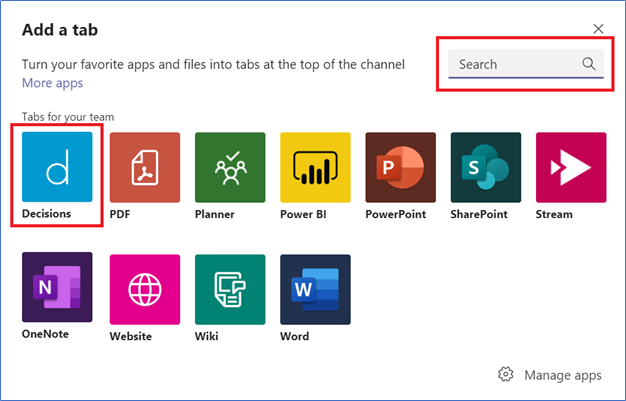Screen dimensions: 626x401
Task: Select the OneNote app icon
Action: coord(57,287)
